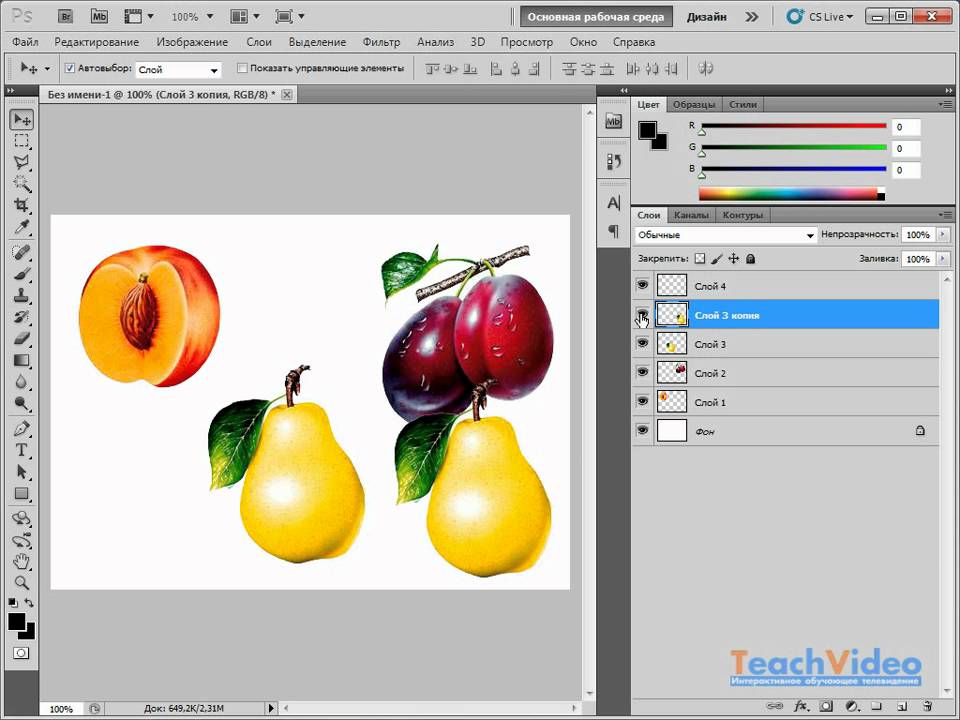Click the lock all pixels icon

click(x=750, y=258)
